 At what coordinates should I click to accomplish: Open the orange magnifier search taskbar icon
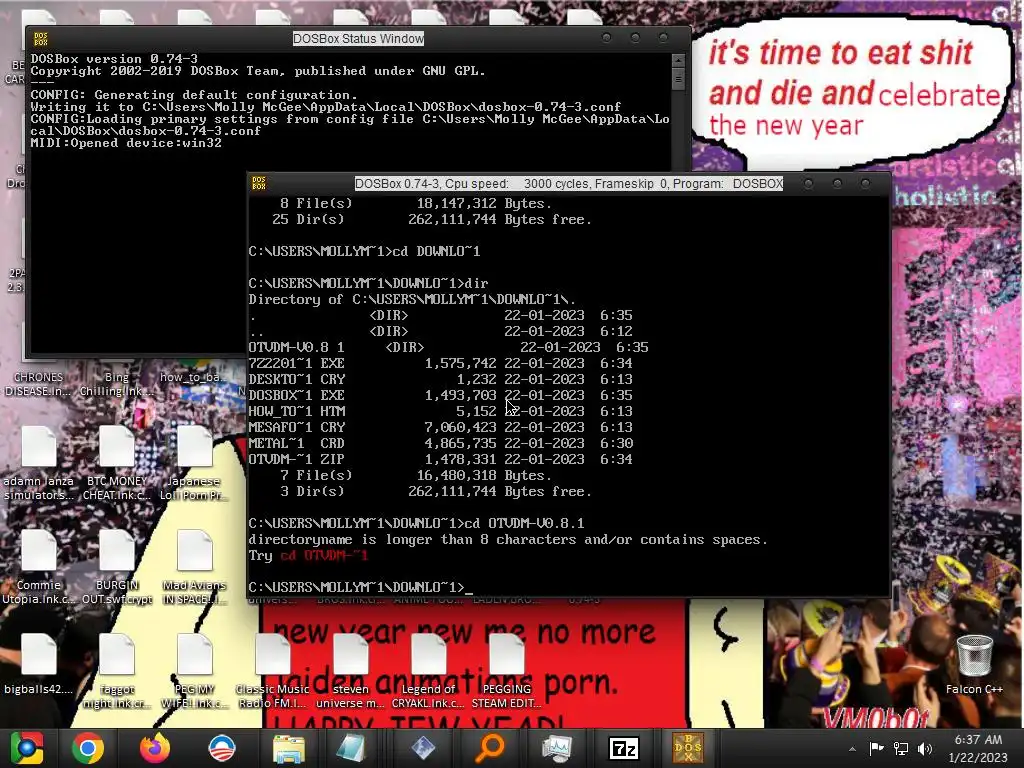pos(490,748)
